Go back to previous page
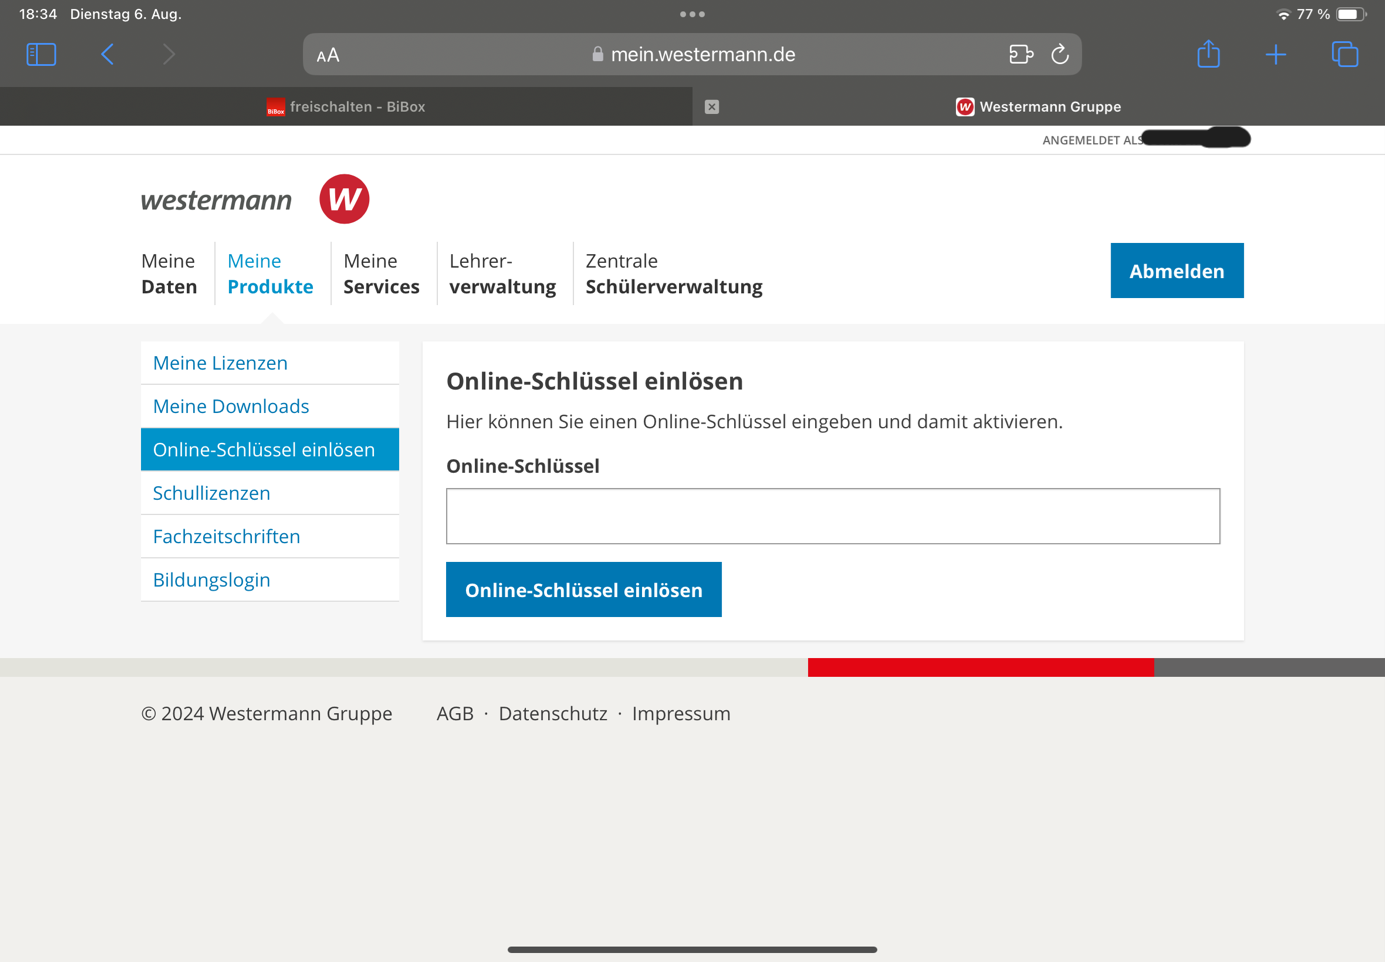 click(107, 54)
